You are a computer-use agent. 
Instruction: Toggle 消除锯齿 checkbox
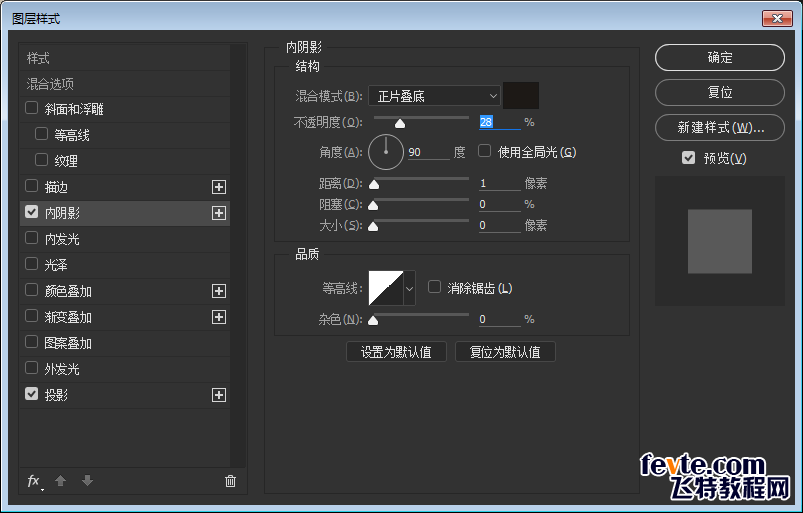pos(434,287)
